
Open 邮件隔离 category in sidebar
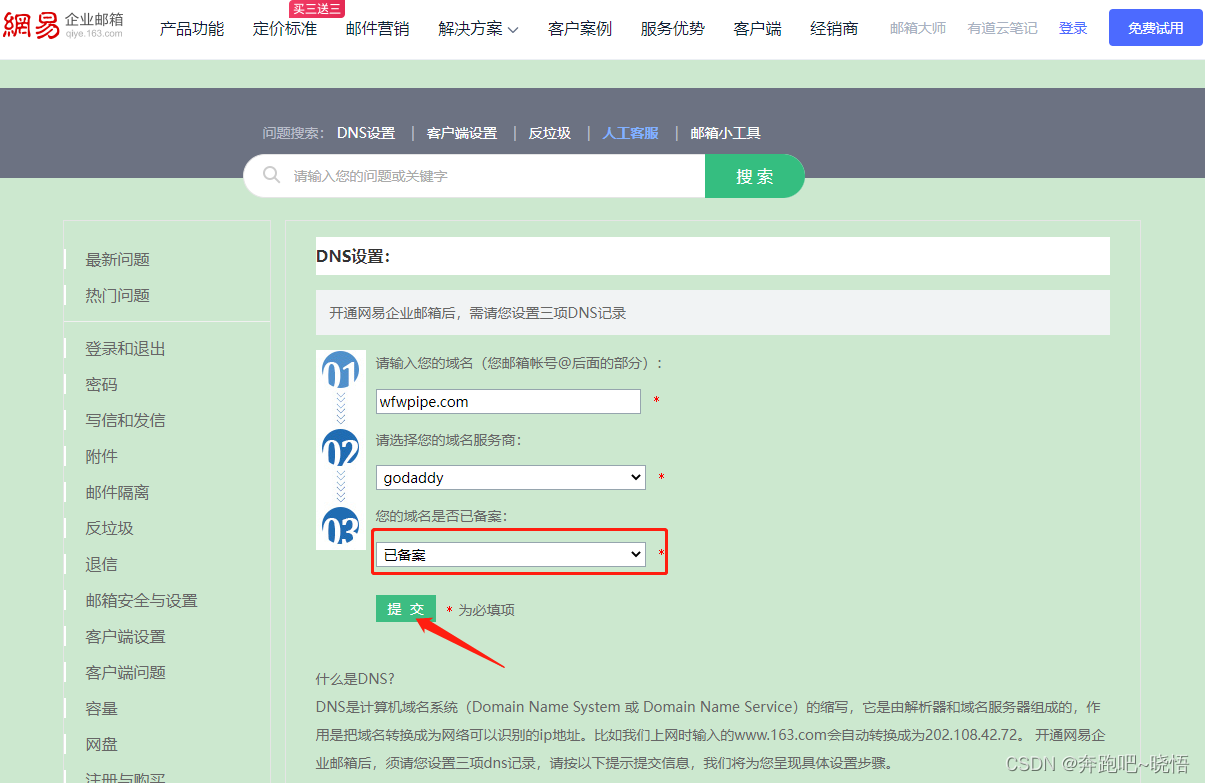(x=118, y=493)
